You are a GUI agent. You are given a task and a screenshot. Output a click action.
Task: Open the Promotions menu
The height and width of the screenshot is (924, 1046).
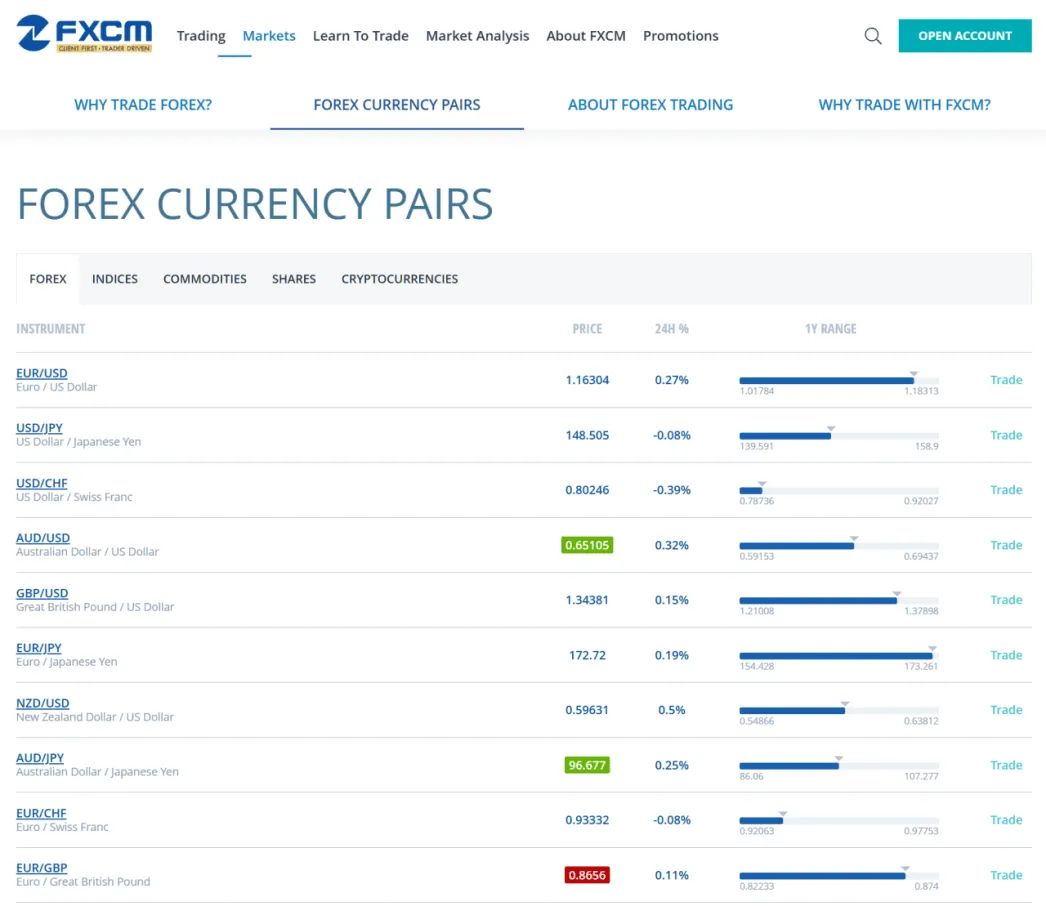pos(680,36)
